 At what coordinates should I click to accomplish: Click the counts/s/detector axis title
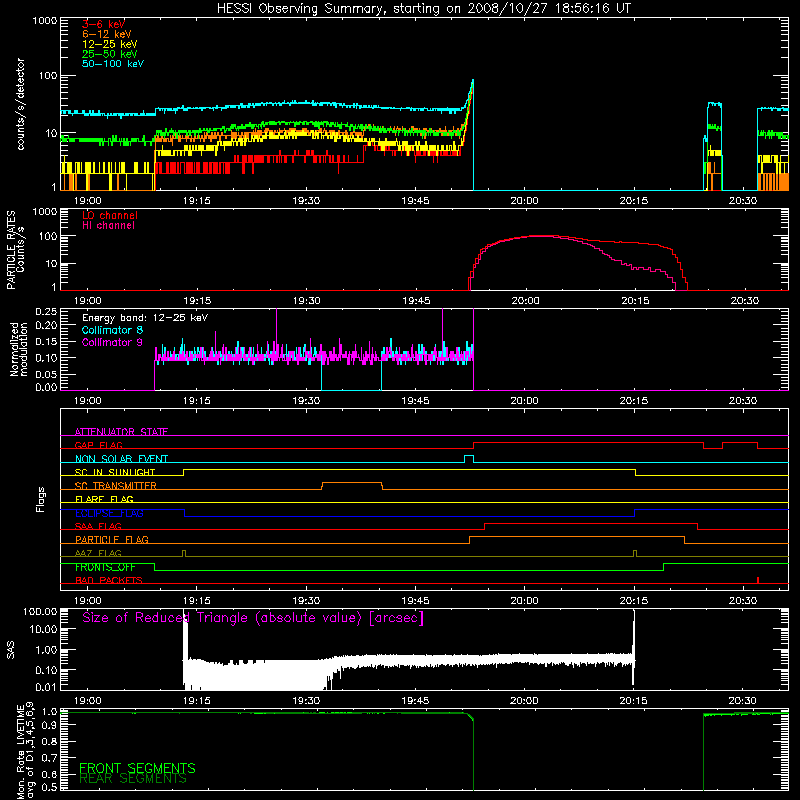(x=21, y=104)
